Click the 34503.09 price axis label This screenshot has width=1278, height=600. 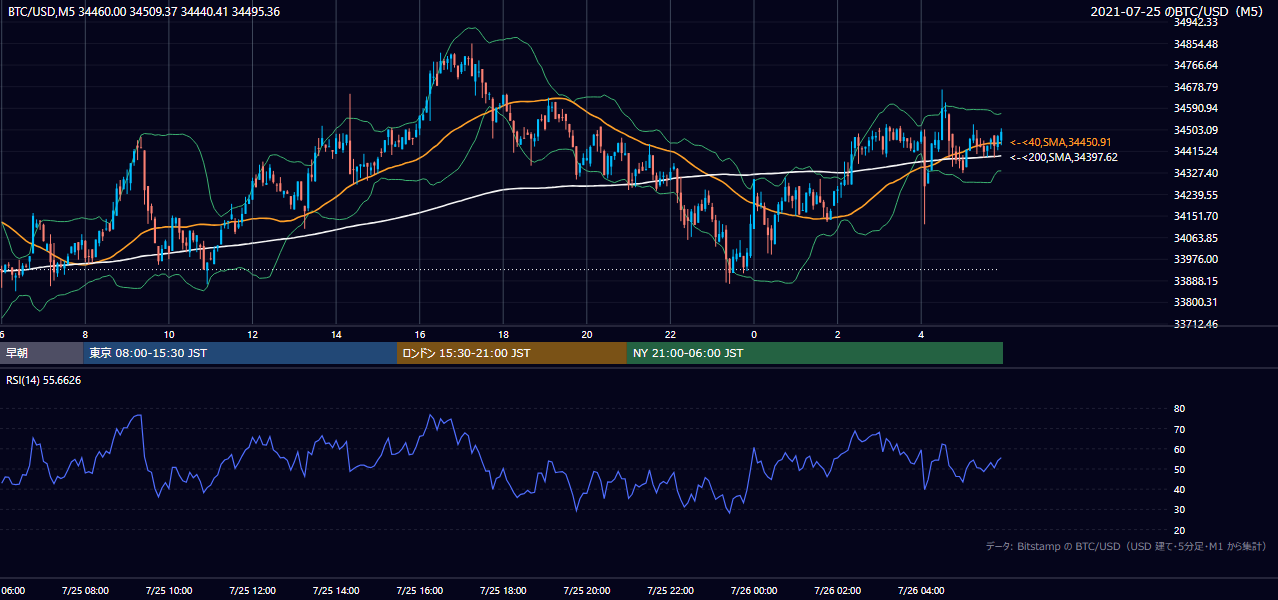point(1195,130)
